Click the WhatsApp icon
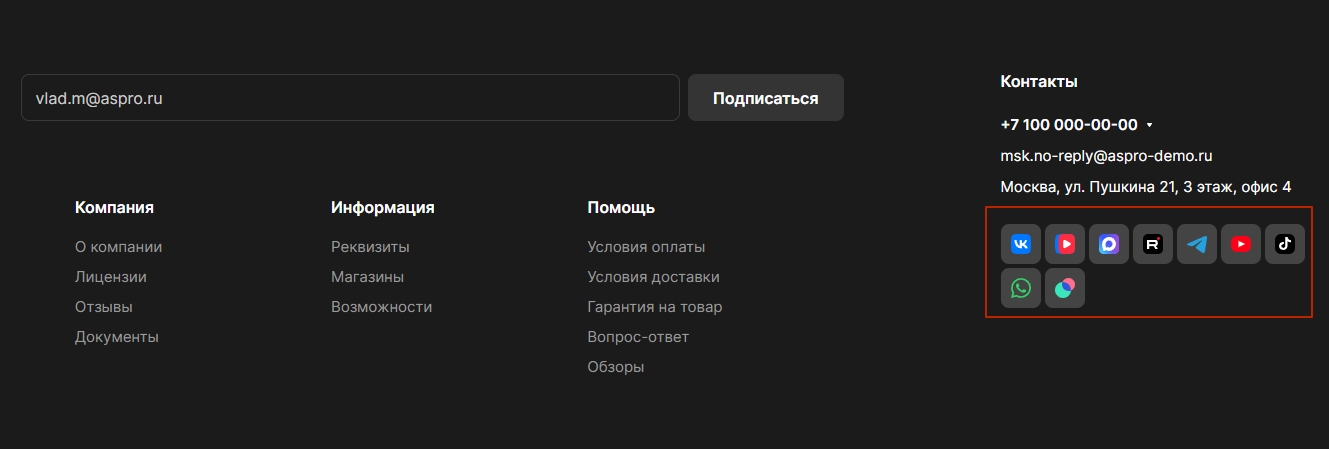Image resolution: width=1329 pixels, height=449 pixels. (1021, 288)
